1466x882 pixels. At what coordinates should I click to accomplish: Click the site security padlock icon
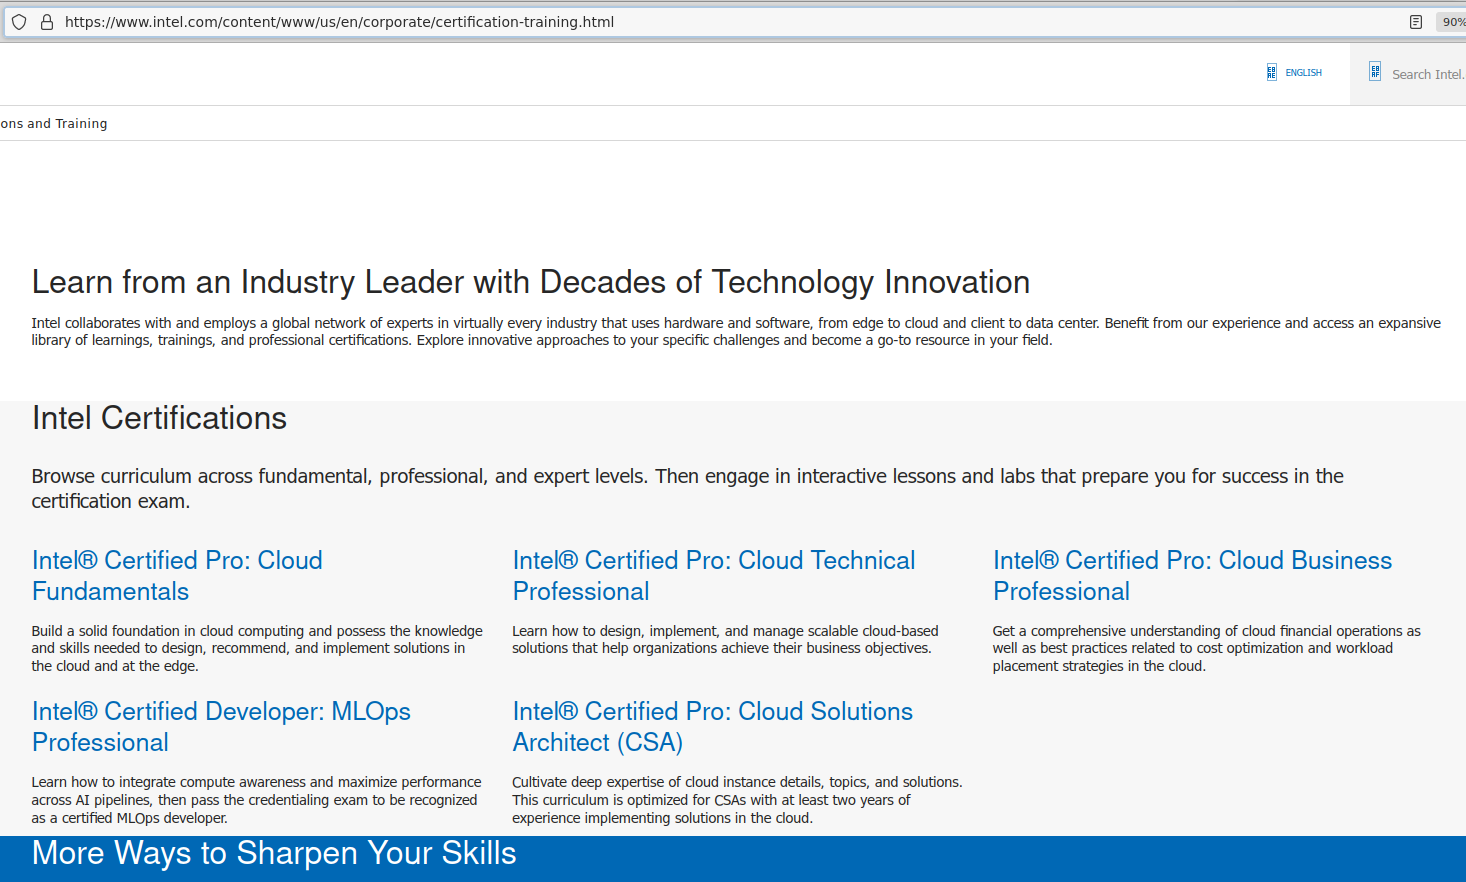[x=46, y=22]
